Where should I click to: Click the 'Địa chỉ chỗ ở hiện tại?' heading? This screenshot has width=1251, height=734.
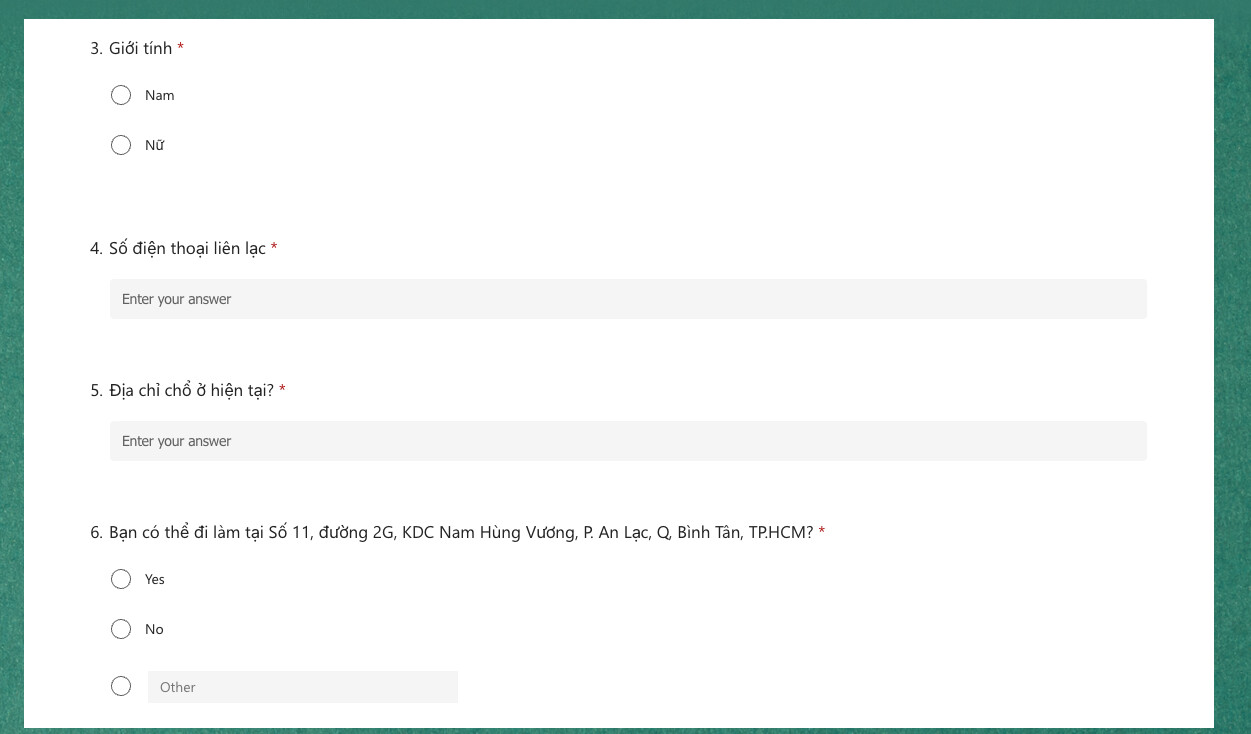(x=191, y=390)
